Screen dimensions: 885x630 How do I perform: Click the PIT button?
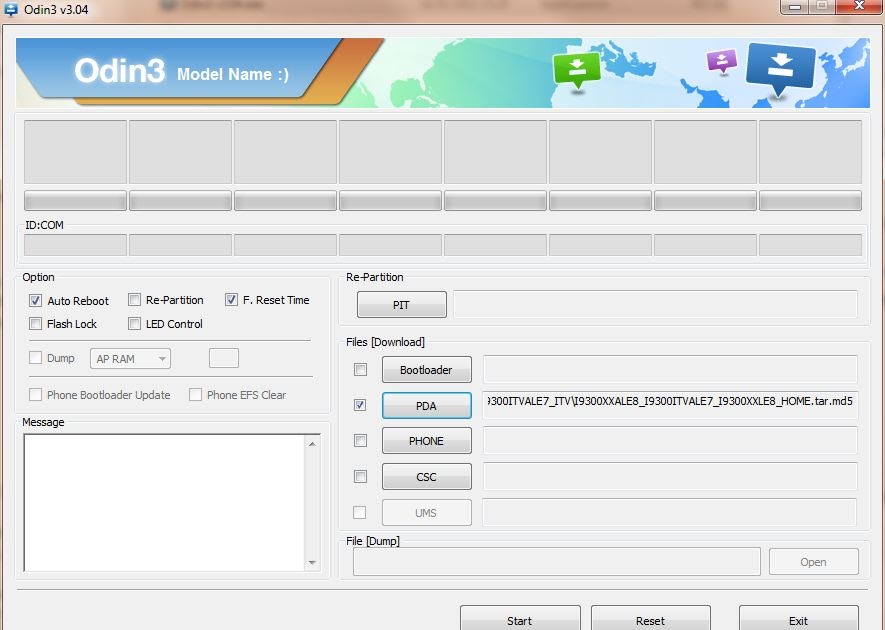(401, 305)
